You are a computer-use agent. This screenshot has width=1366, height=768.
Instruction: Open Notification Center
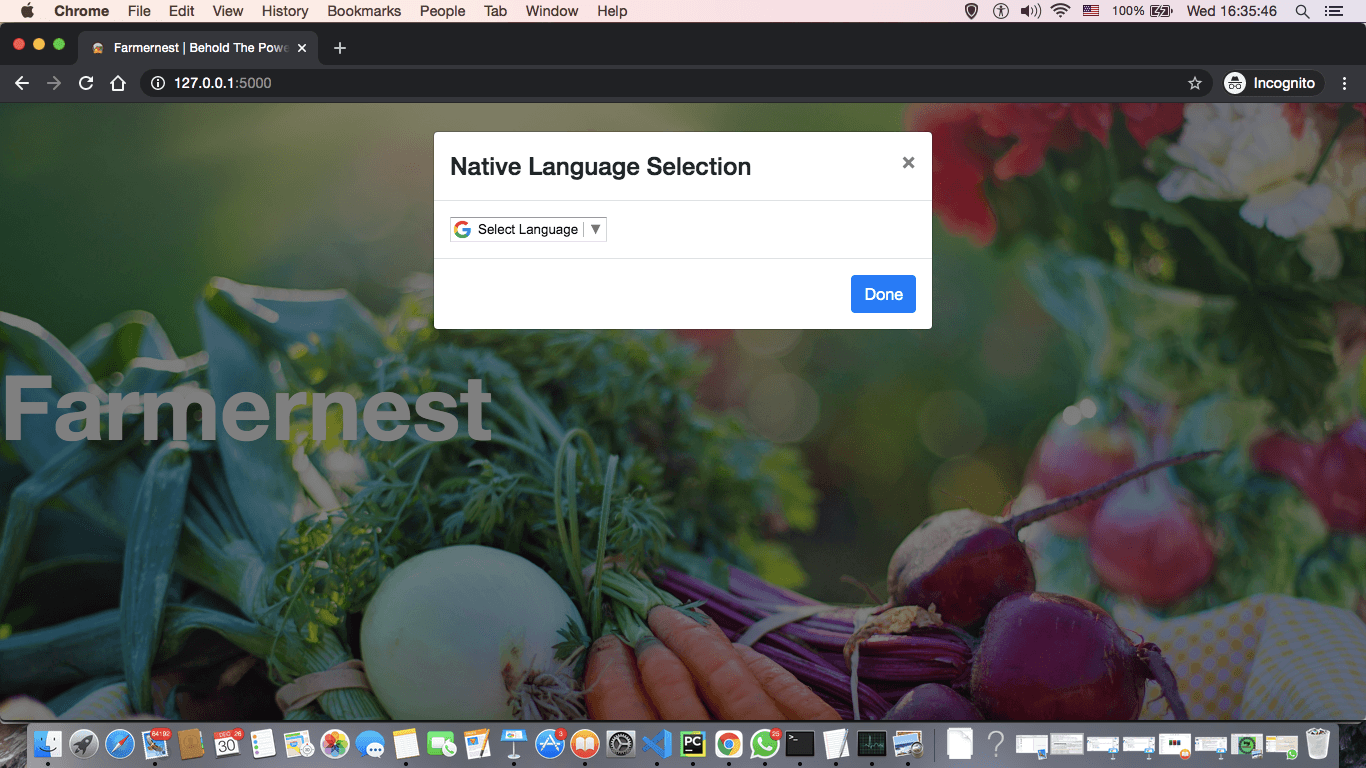coord(1333,11)
